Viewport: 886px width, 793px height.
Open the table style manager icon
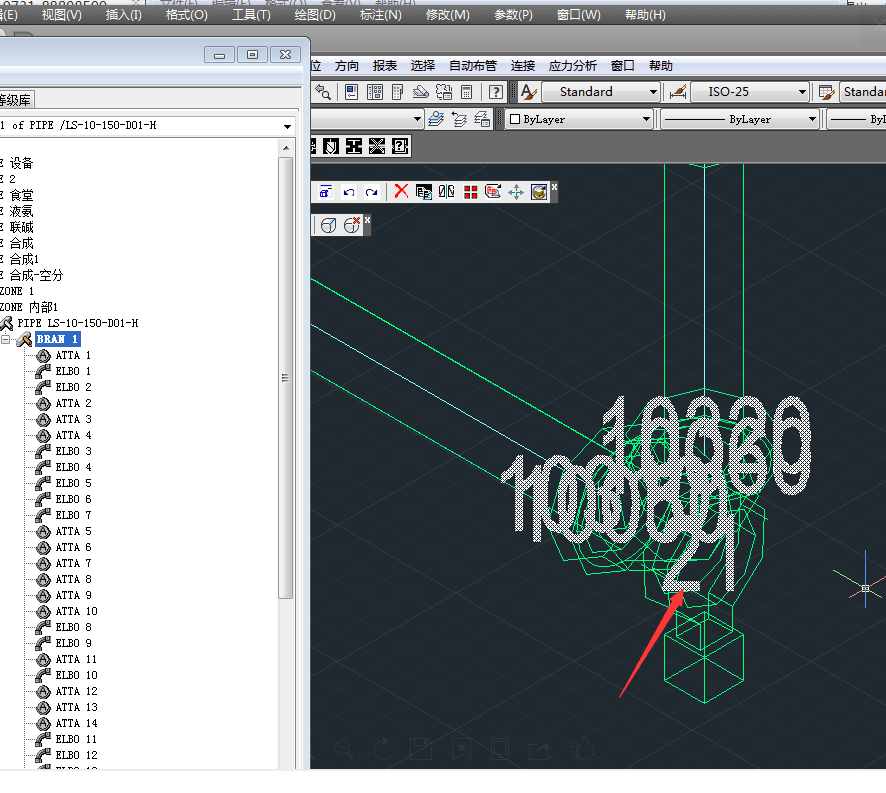827,92
